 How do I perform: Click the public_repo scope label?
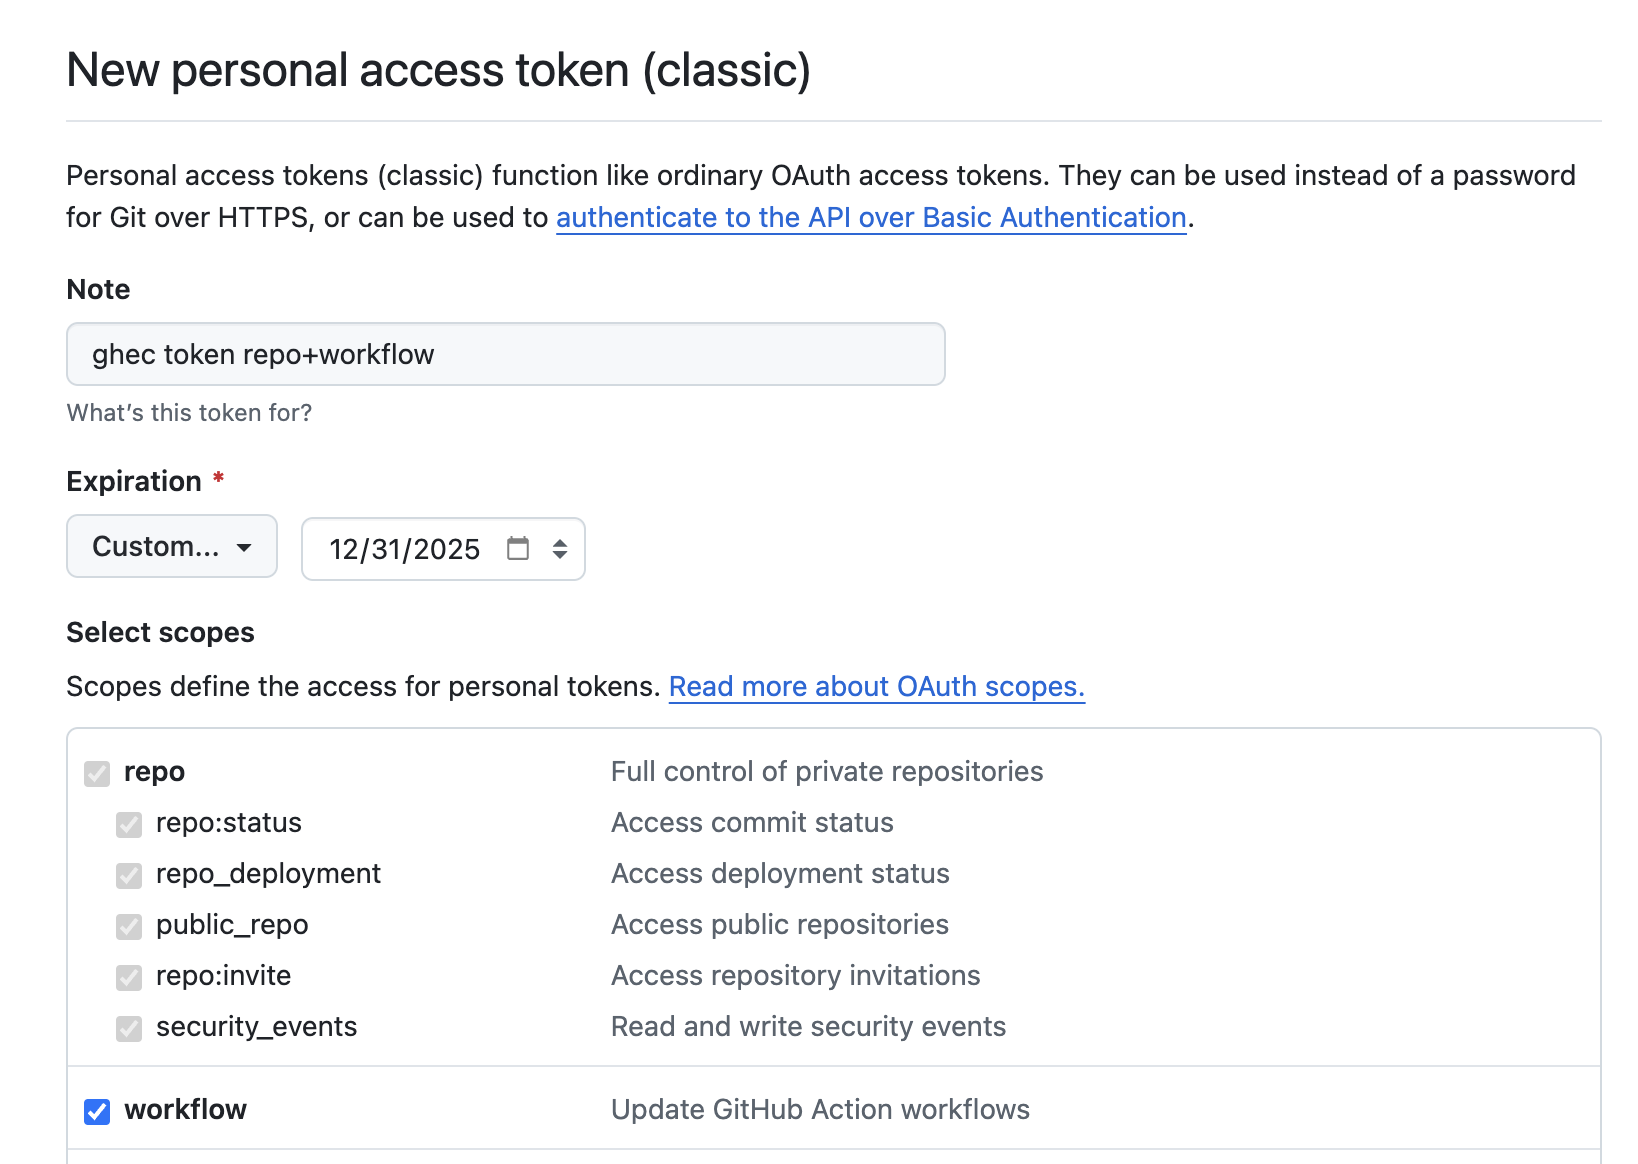click(x=232, y=924)
